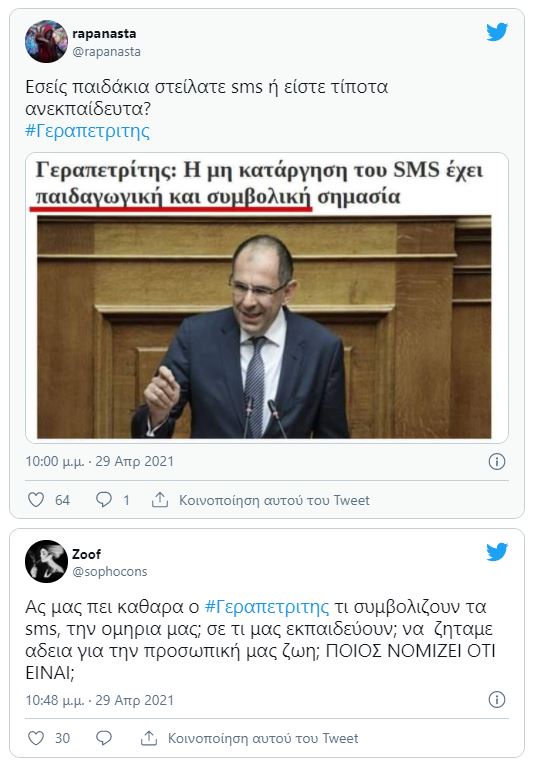Click the 10:48 μ.μ. · 29 Απρ 2021 timestamp
The height and width of the screenshot is (763, 536).
99,700
